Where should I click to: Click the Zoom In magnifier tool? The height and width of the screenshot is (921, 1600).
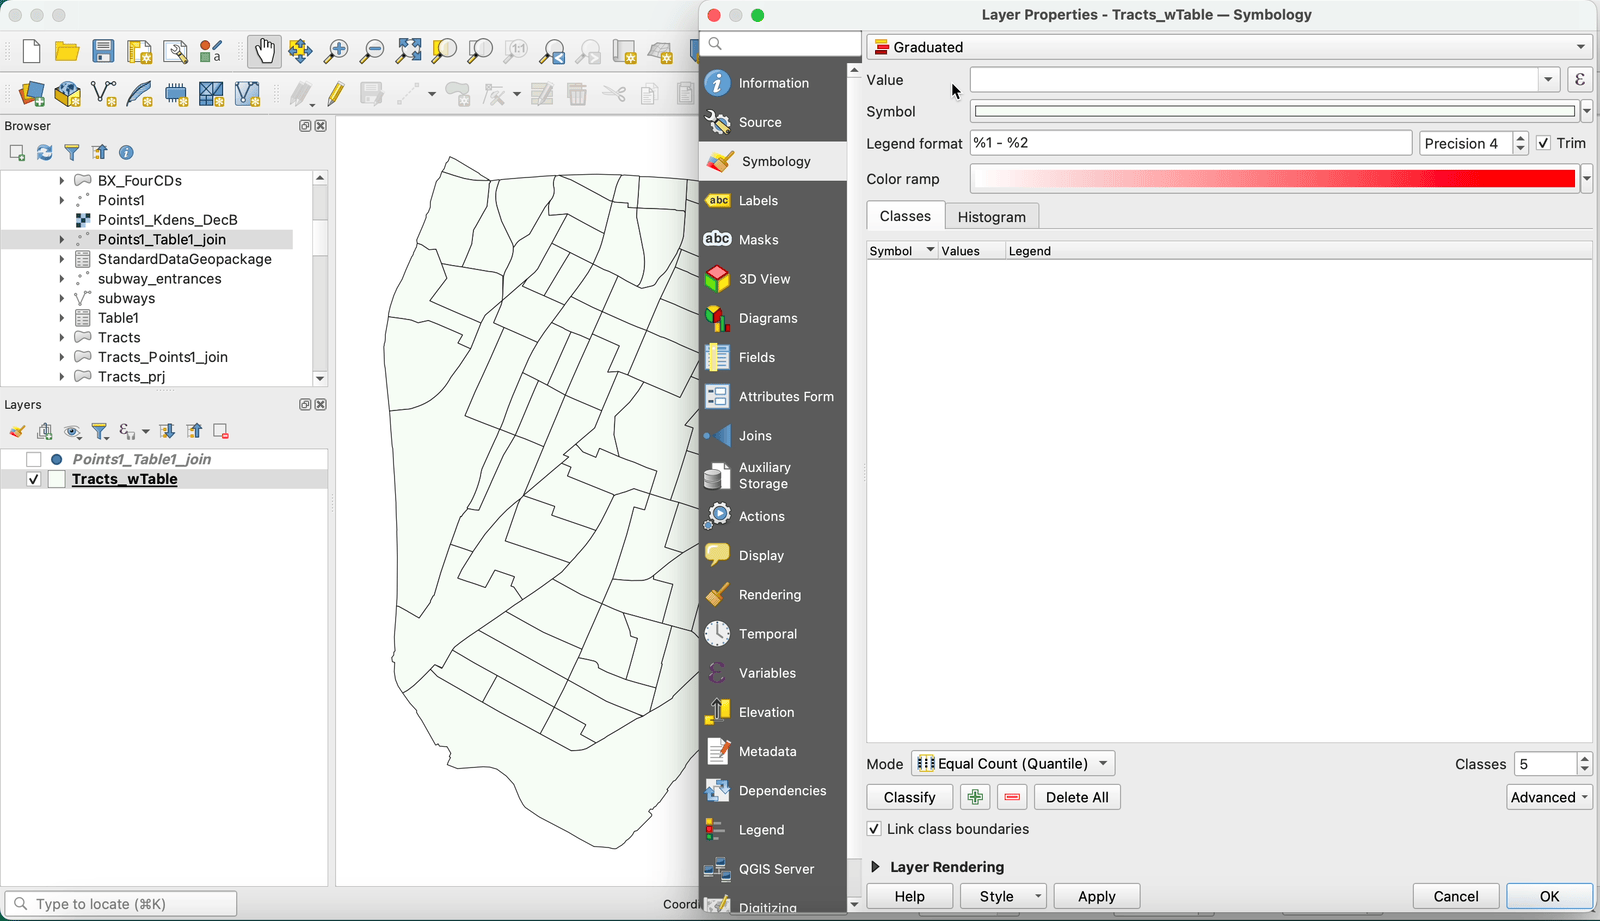336,51
